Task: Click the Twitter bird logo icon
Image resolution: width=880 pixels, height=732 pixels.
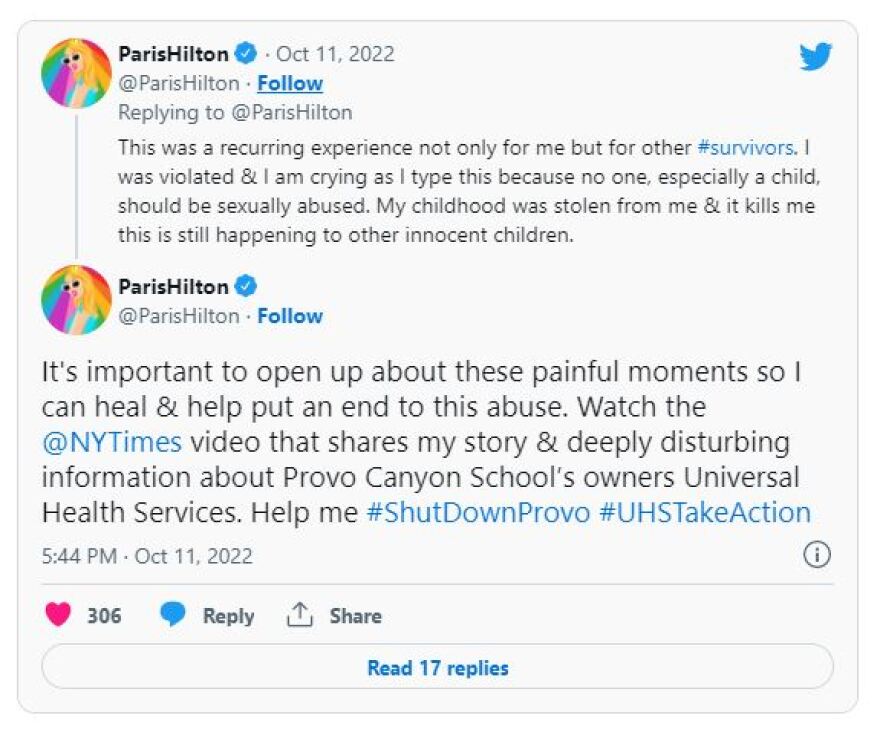Action: click(x=815, y=57)
